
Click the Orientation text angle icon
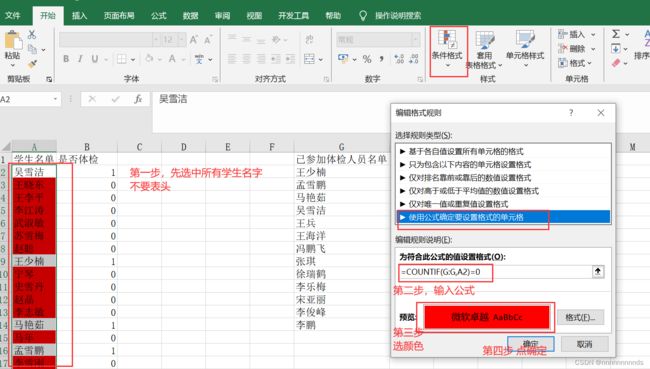[276, 40]
